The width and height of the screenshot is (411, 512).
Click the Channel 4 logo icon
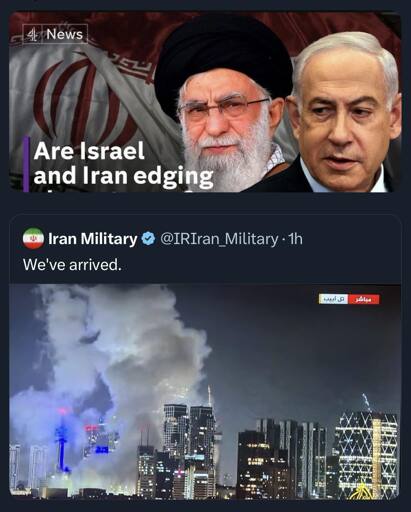[x=32, y=34]
